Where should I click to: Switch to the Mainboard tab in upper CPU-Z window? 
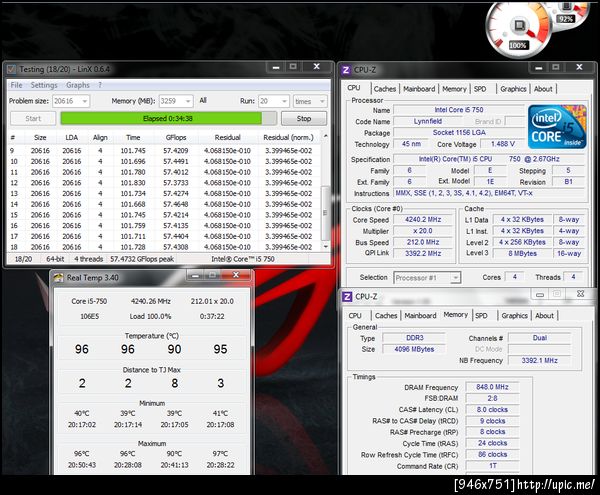coord(419,89)
